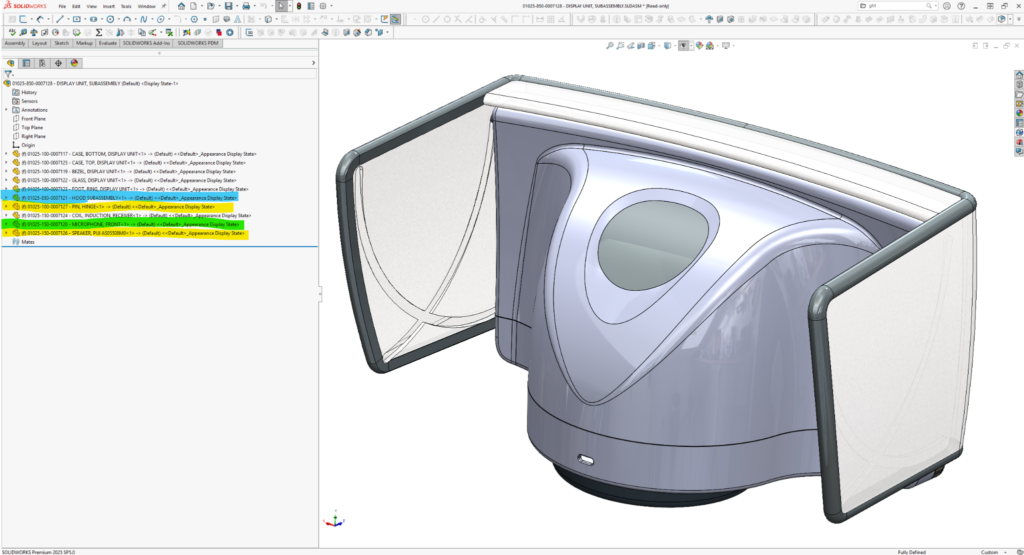Image resolution: width=1024 pixels, height=555 pixels.
Task: Select the COIL, INDUCTION, RECEIVER component row
Action: pos(132,215)
